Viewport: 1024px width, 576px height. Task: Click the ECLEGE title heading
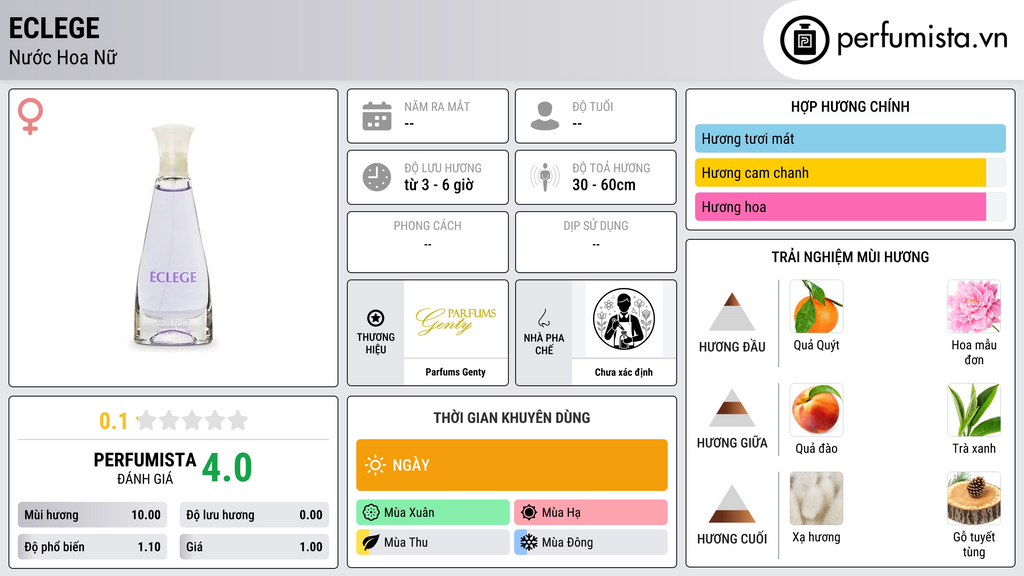click(54, 28)
